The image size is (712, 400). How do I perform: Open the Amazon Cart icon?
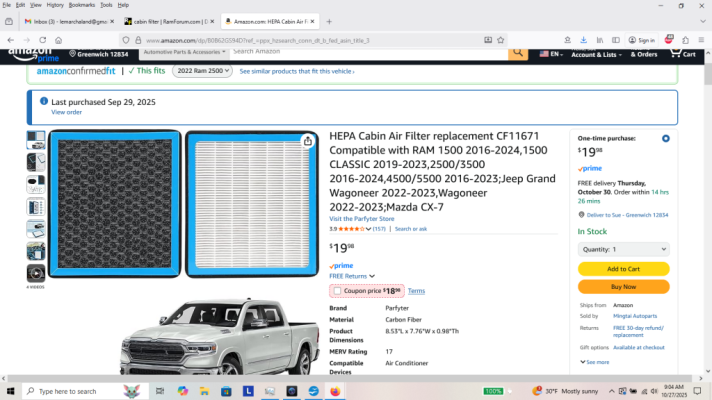[682, 53]
